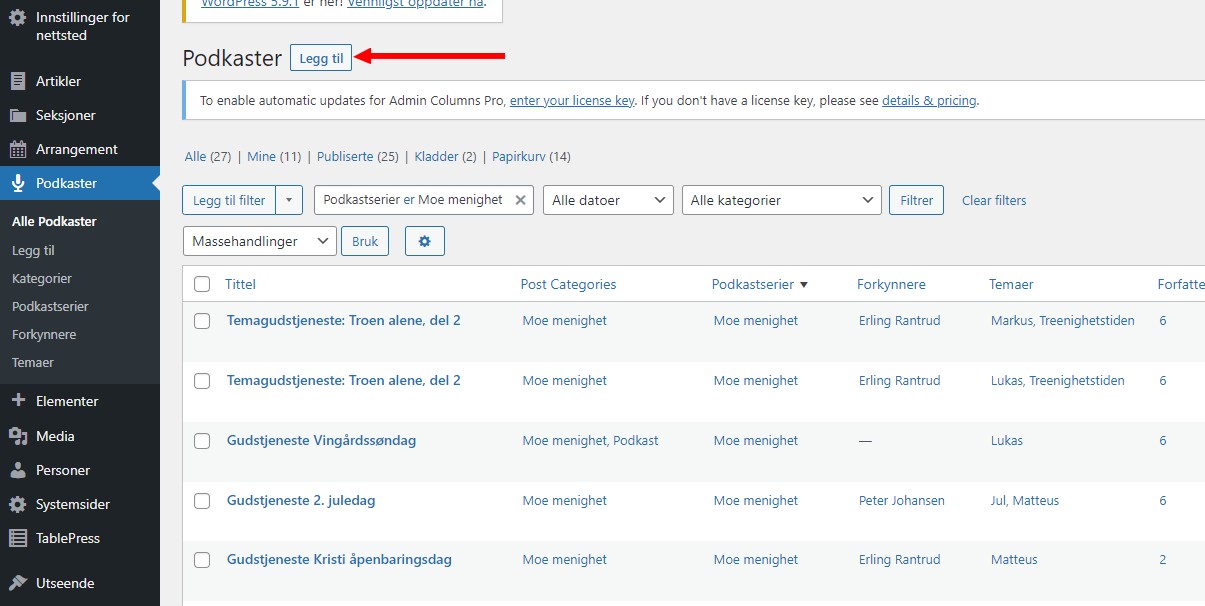Open Papirkurv (14) trash view
This screenshot has width=1205, height=606.
coord(531,157)
